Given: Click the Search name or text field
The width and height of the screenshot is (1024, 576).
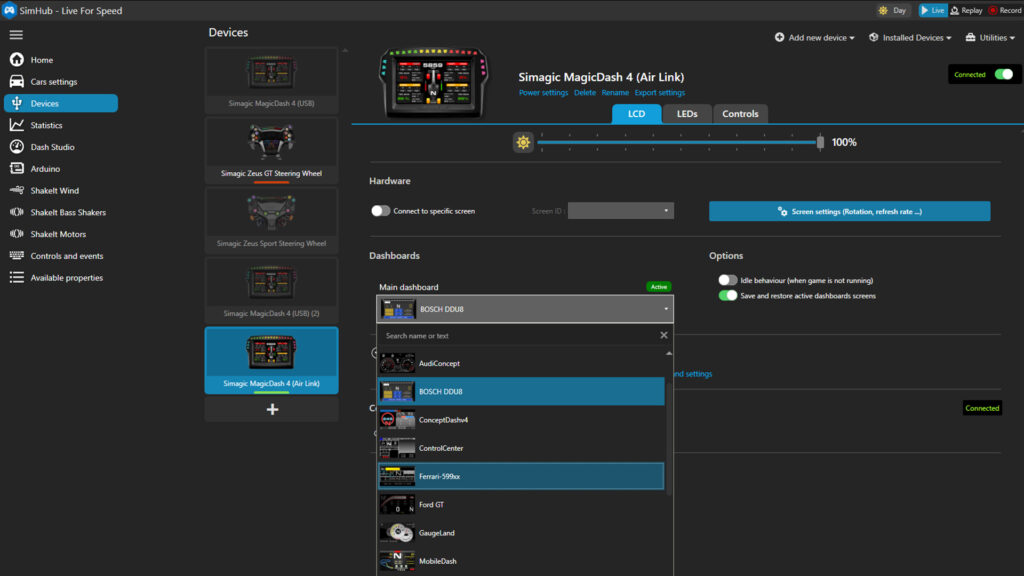Looking at the screenshot, I should [x=519, y=336].
